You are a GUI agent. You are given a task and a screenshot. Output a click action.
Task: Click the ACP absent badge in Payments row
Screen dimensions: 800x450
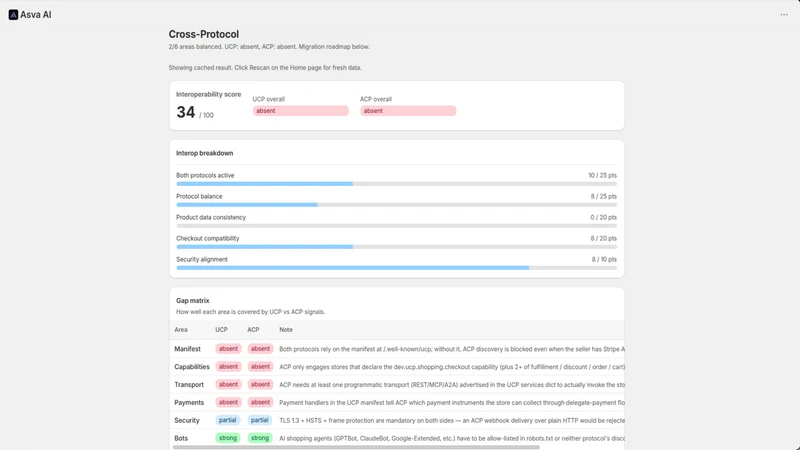point(260,403)
